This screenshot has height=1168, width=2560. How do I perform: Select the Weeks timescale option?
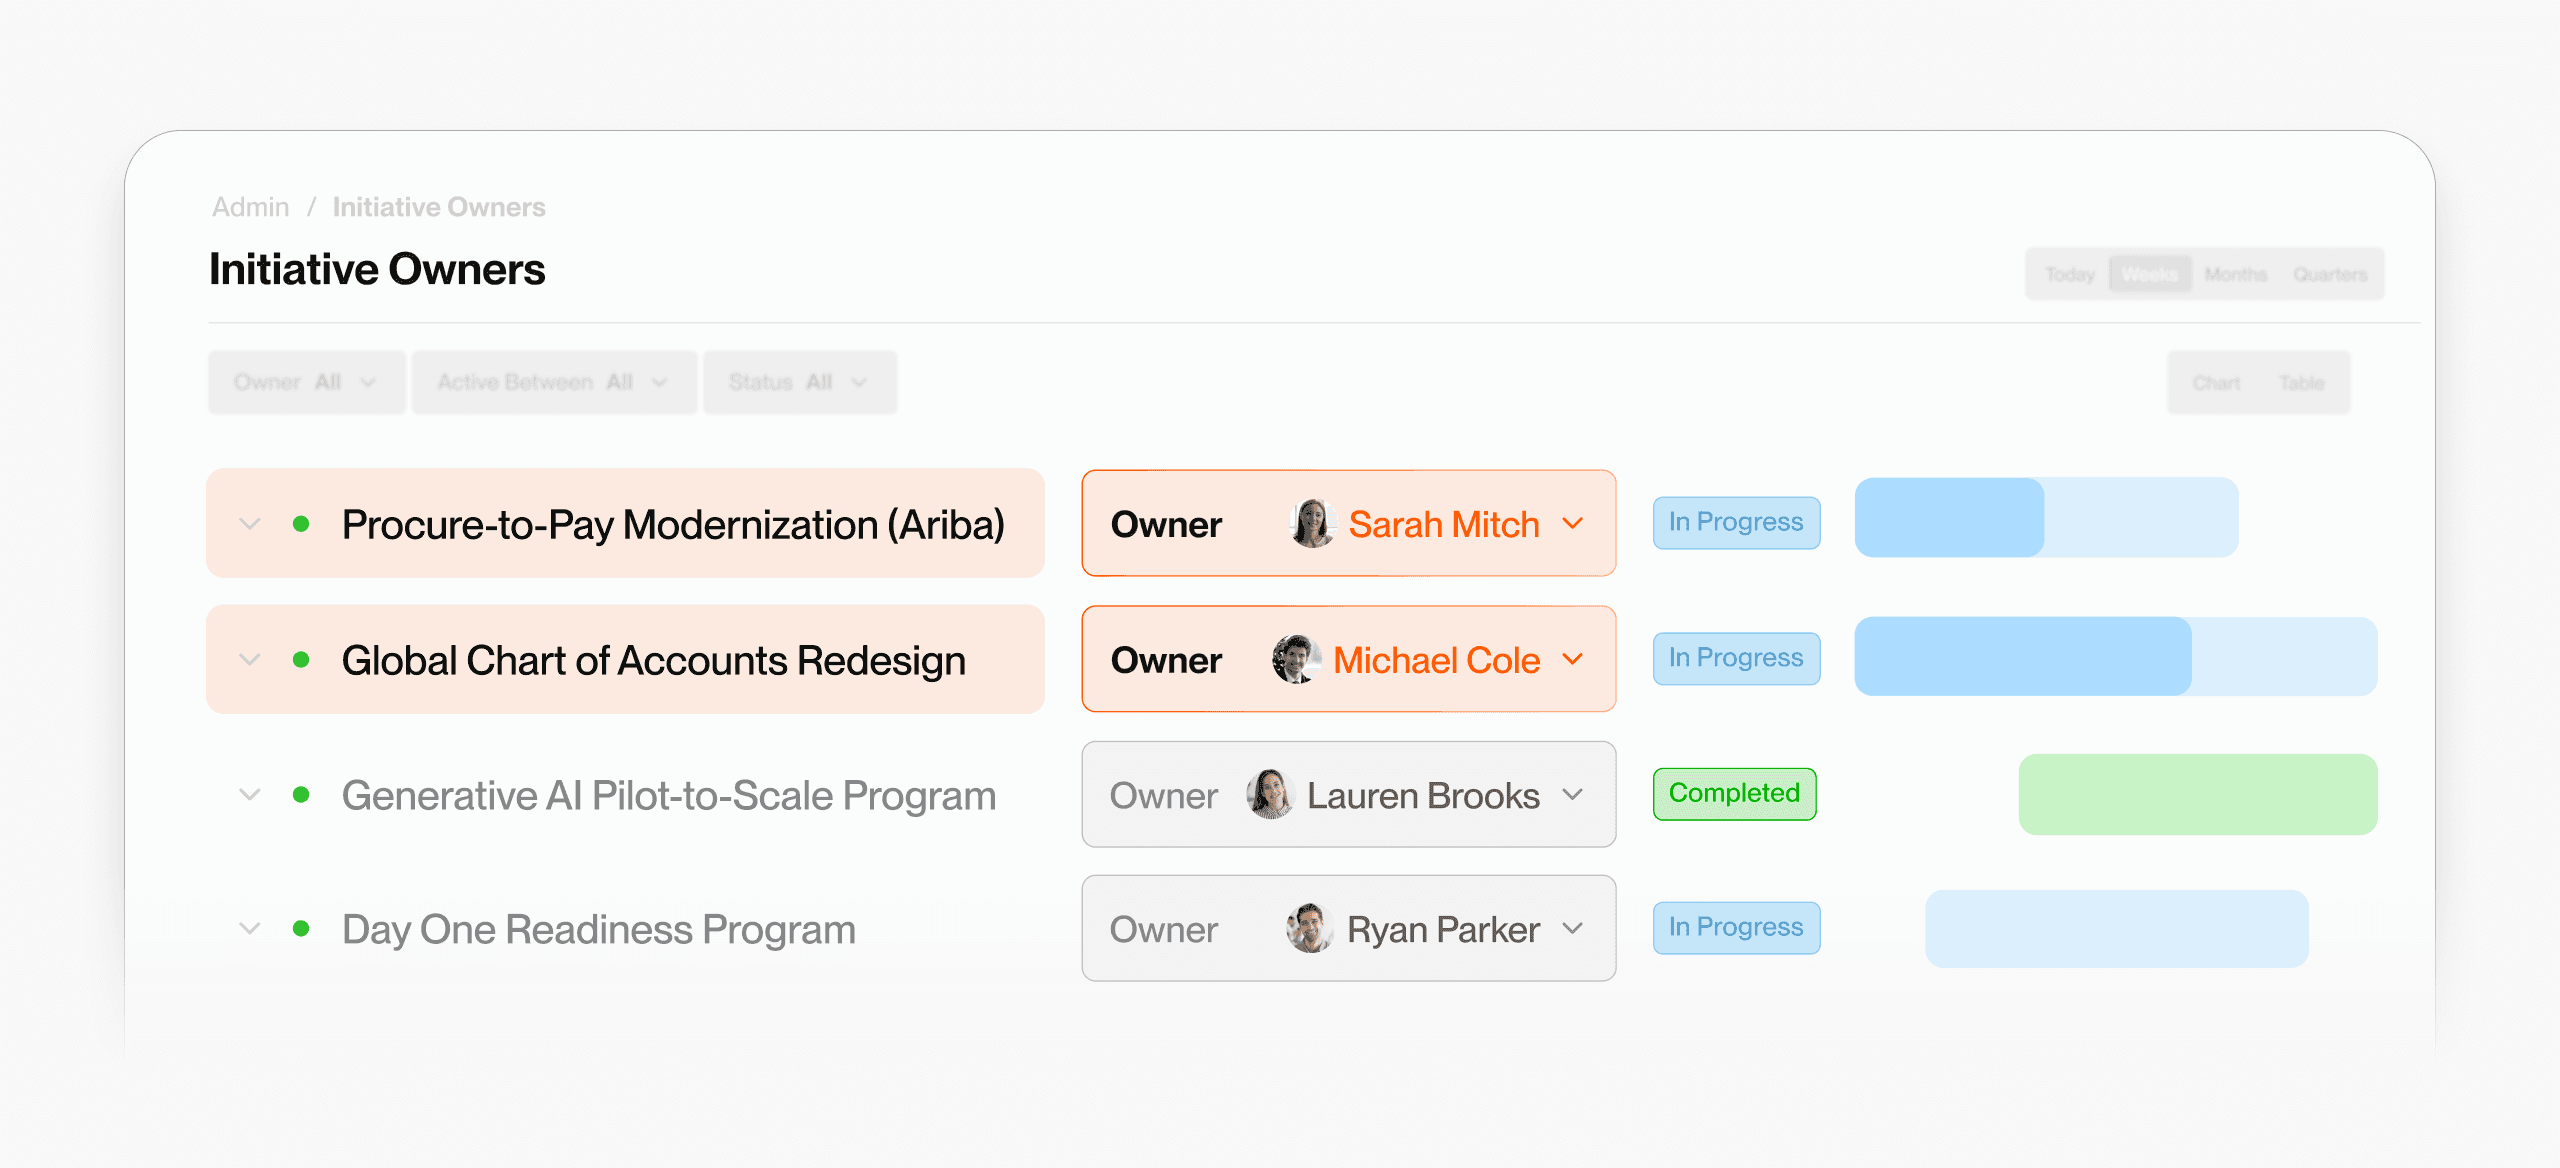(2150, 274)
